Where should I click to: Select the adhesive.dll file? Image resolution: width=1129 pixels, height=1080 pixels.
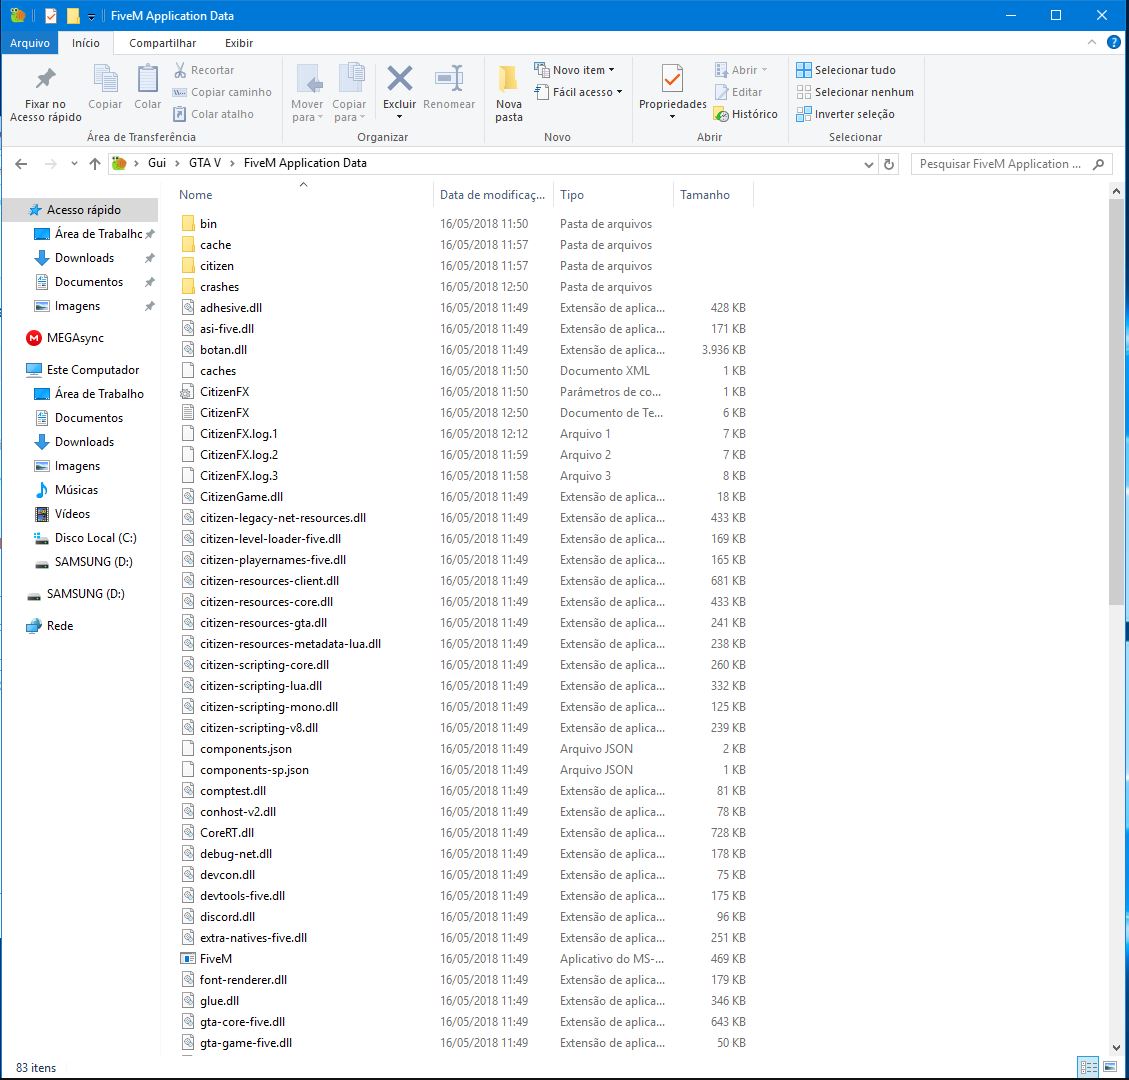pyautogui.click(x=222, y=307)
